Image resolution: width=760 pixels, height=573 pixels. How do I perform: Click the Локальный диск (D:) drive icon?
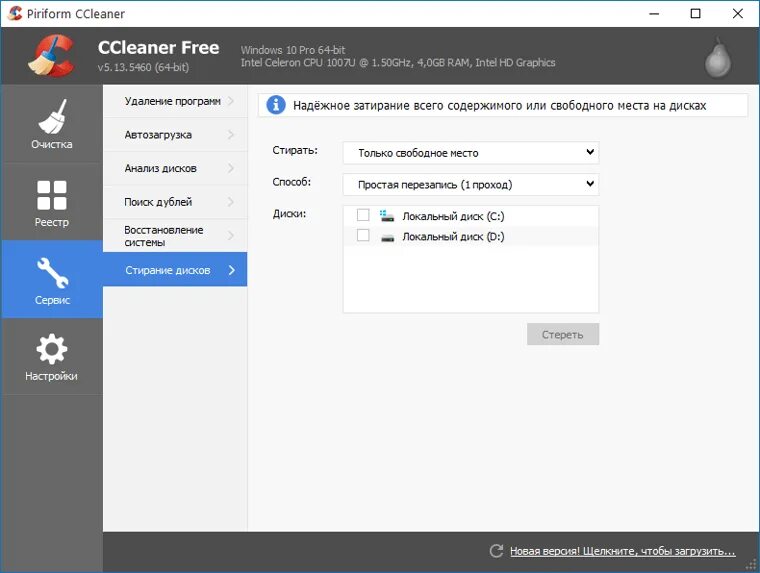(387, 238)
